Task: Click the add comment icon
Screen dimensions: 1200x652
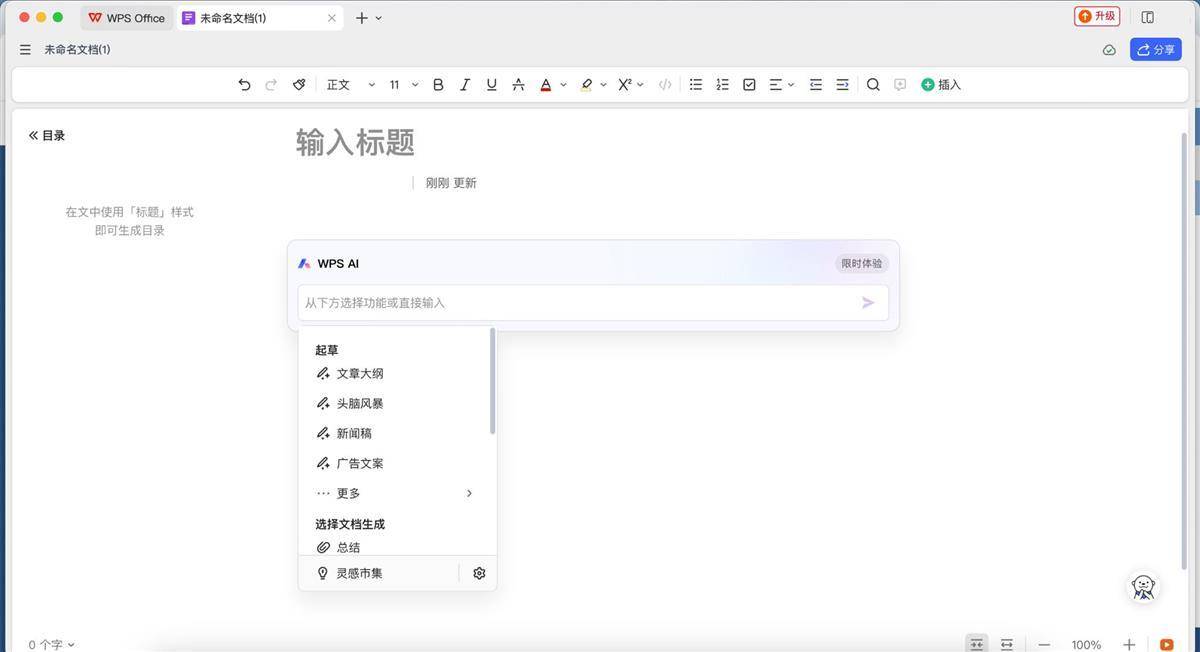Action: [x=900, y=85]
